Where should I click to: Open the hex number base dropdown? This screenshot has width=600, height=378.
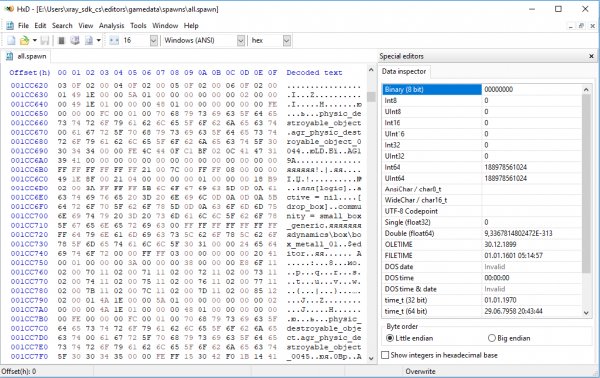click(x=287, y=41)
